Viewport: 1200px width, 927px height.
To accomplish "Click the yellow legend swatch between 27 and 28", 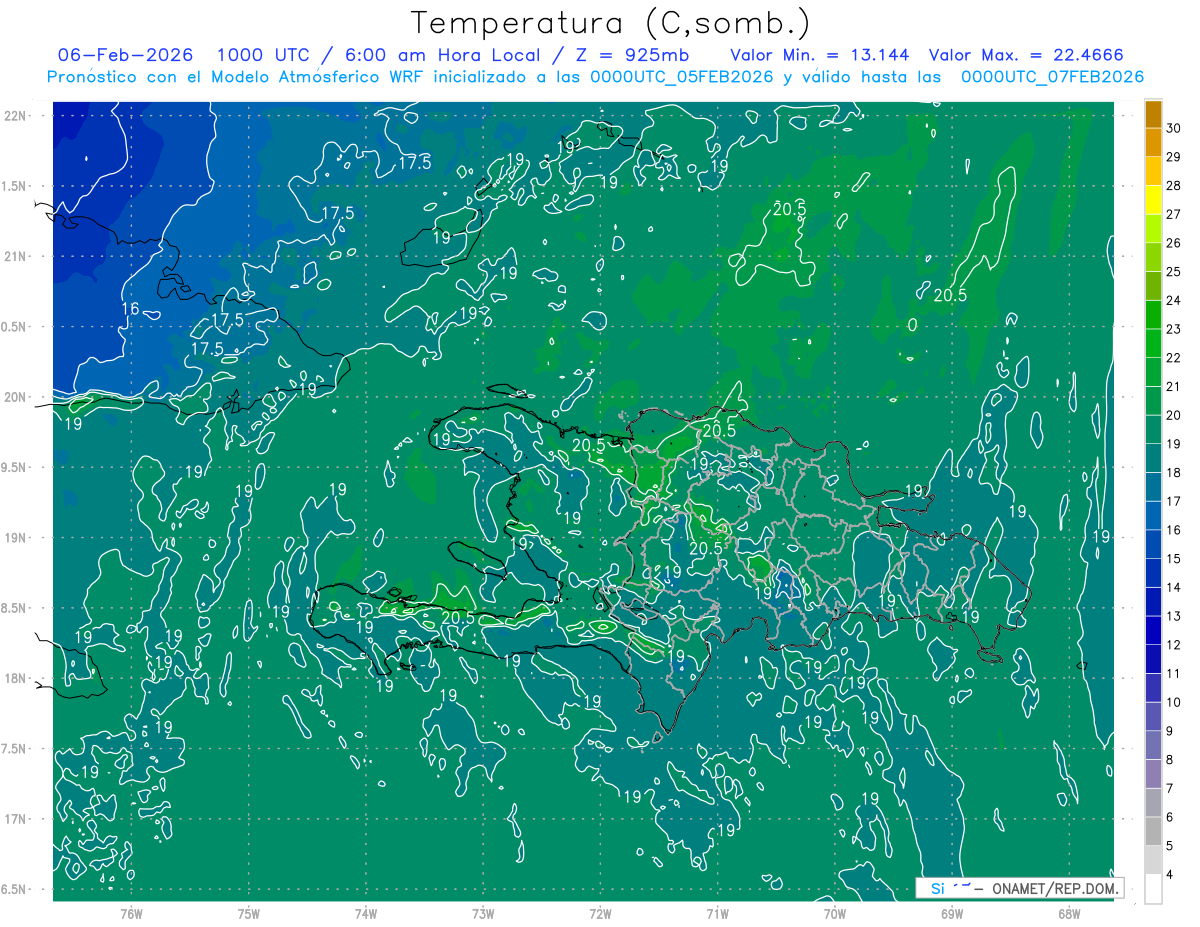I will (x=1153, y=201).
